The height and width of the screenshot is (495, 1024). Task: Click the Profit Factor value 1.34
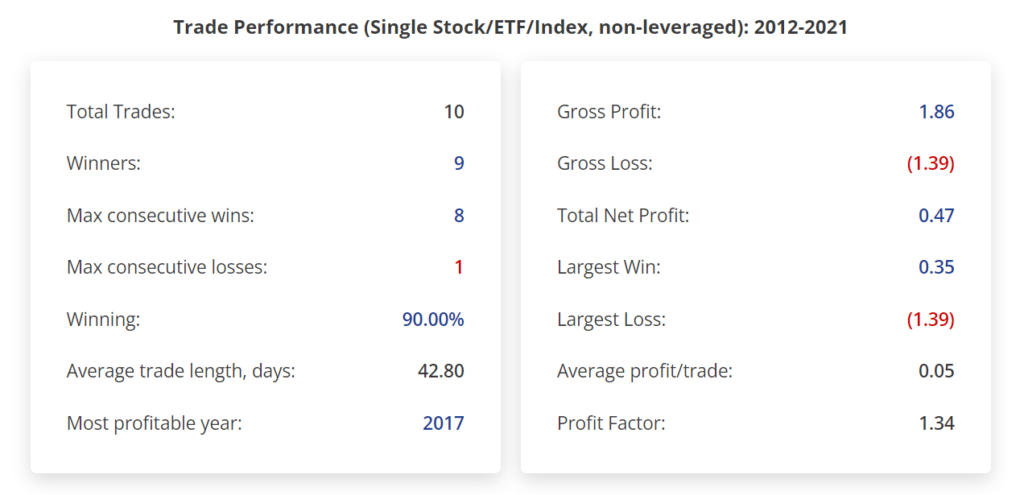(x=937, y=424)
